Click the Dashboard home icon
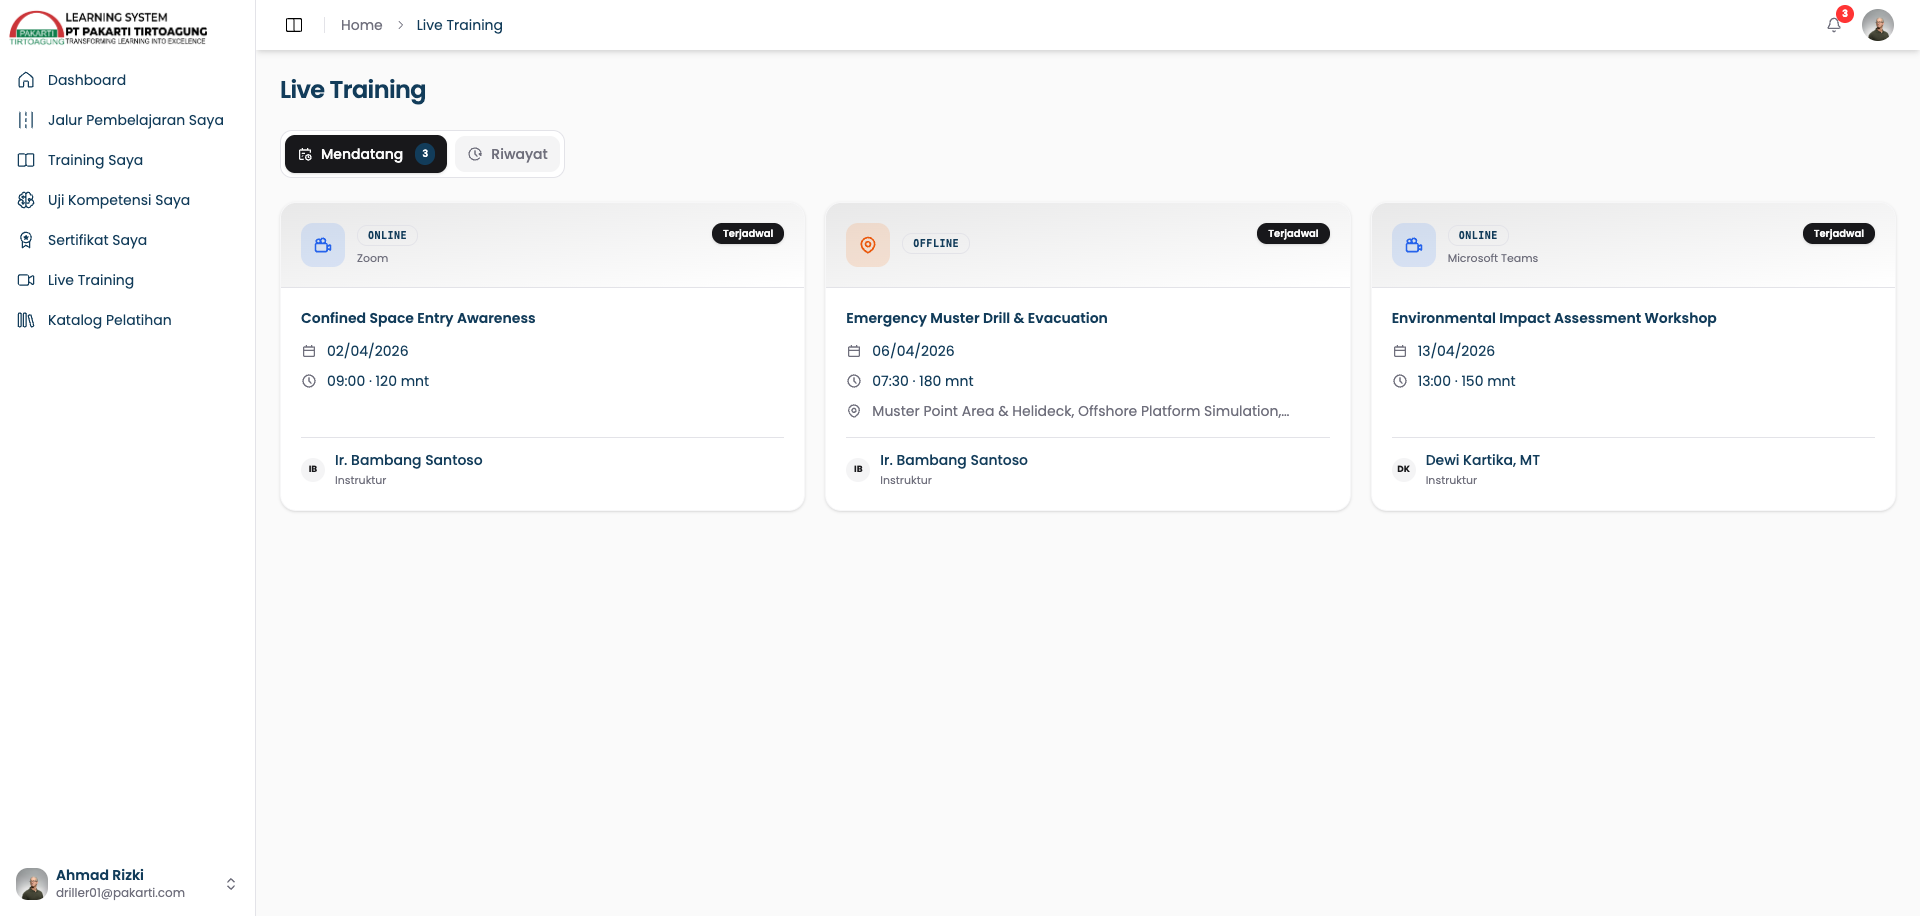The height and width of the screenshot is (916, 1920). pyautogui.click(x=26, y=80)
